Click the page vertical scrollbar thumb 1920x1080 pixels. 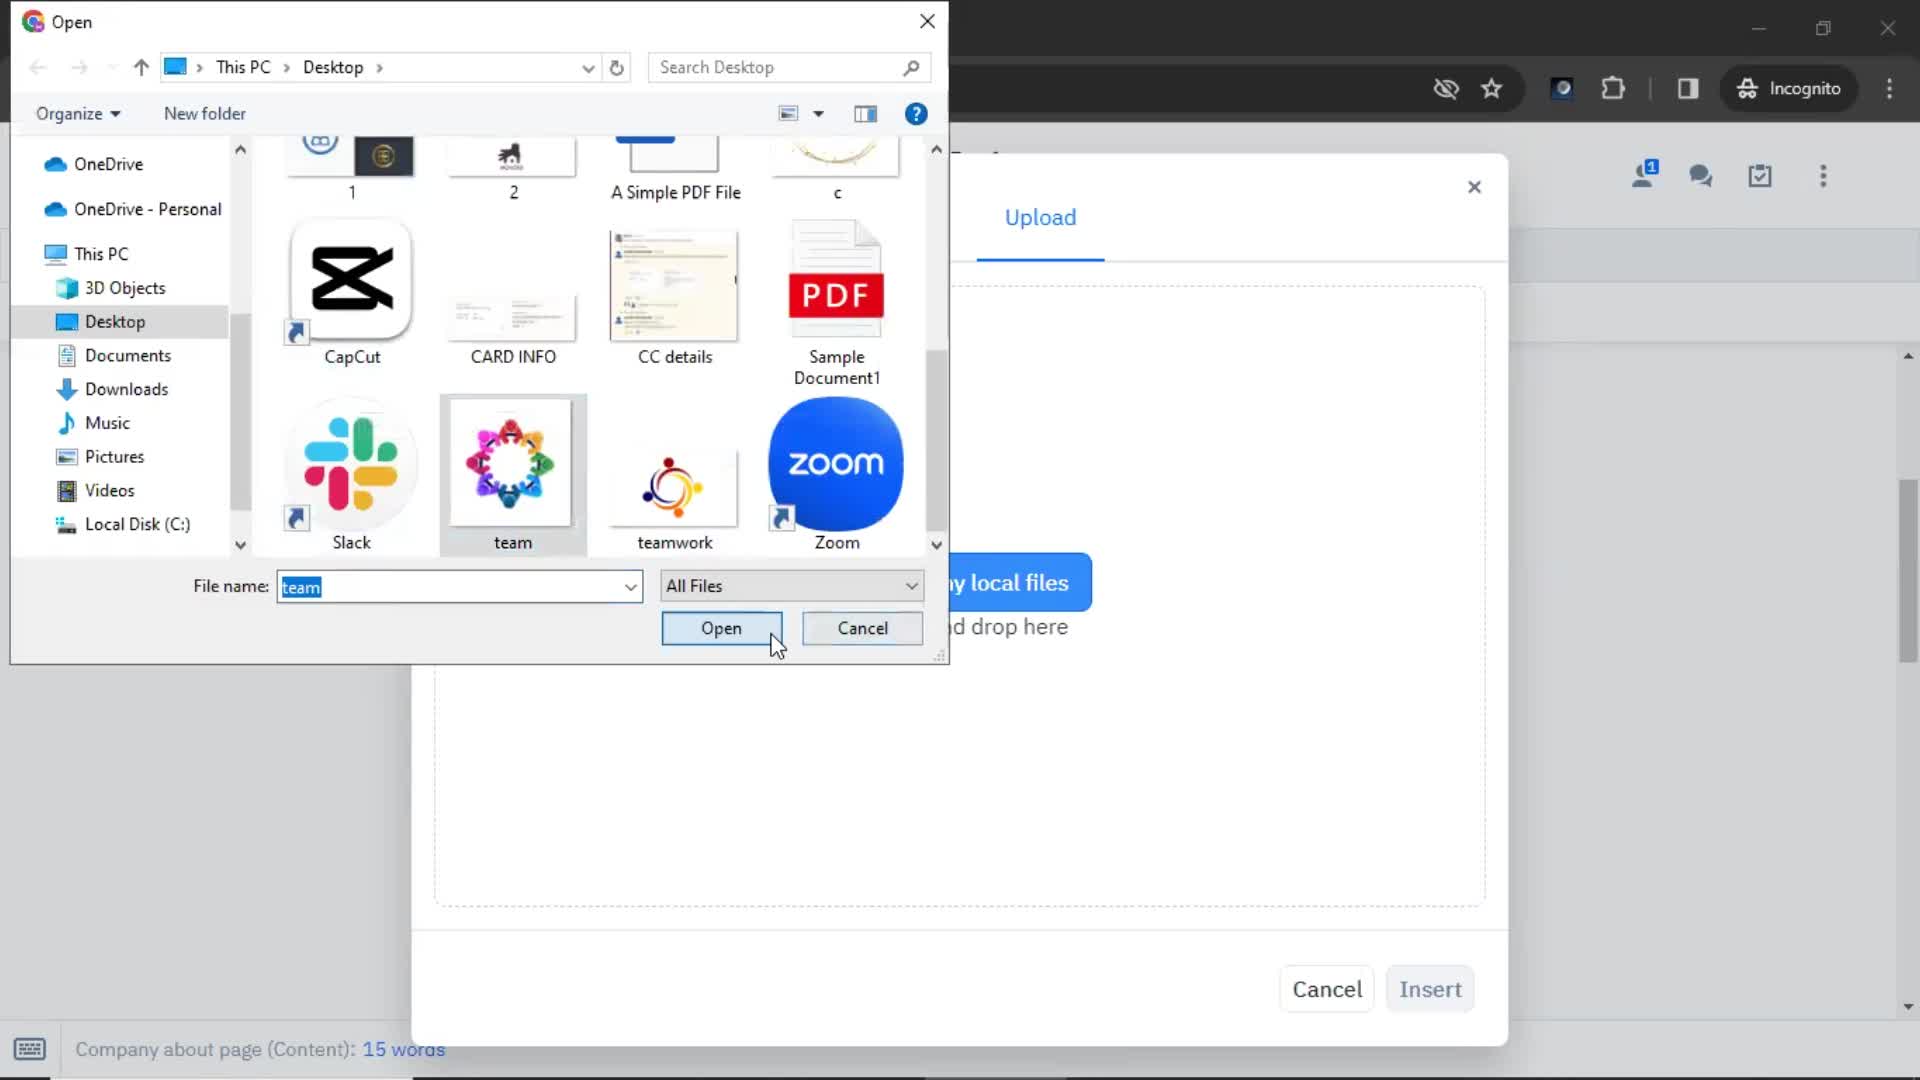1908,571
